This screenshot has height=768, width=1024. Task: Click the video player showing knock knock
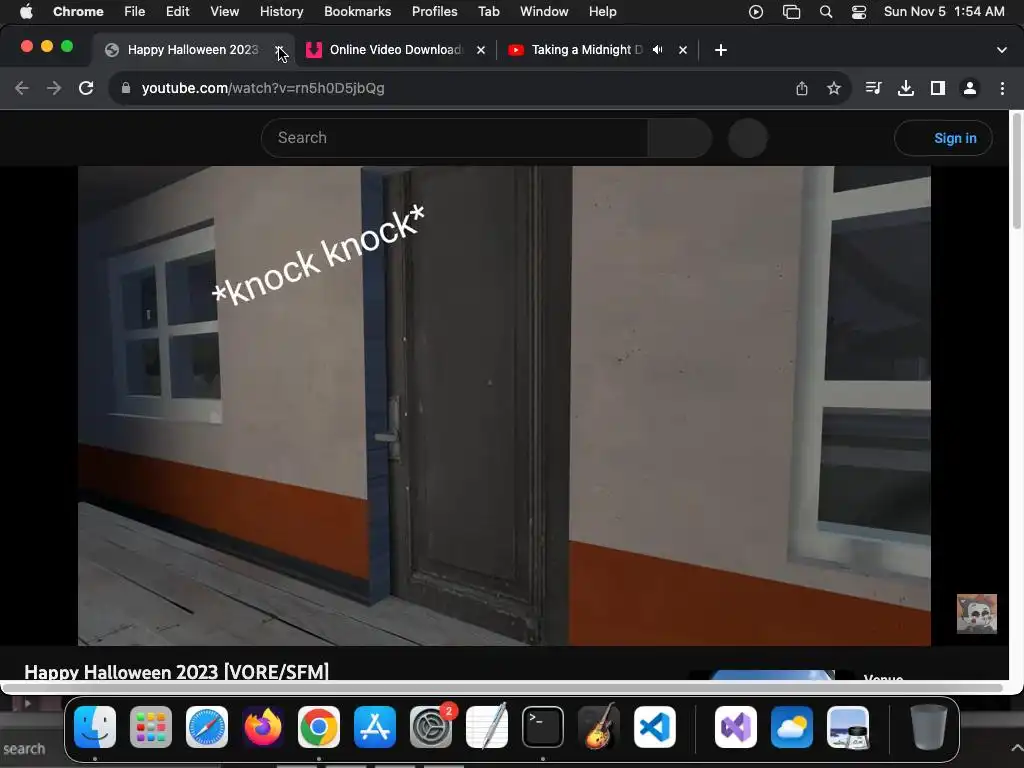(504, 406)
